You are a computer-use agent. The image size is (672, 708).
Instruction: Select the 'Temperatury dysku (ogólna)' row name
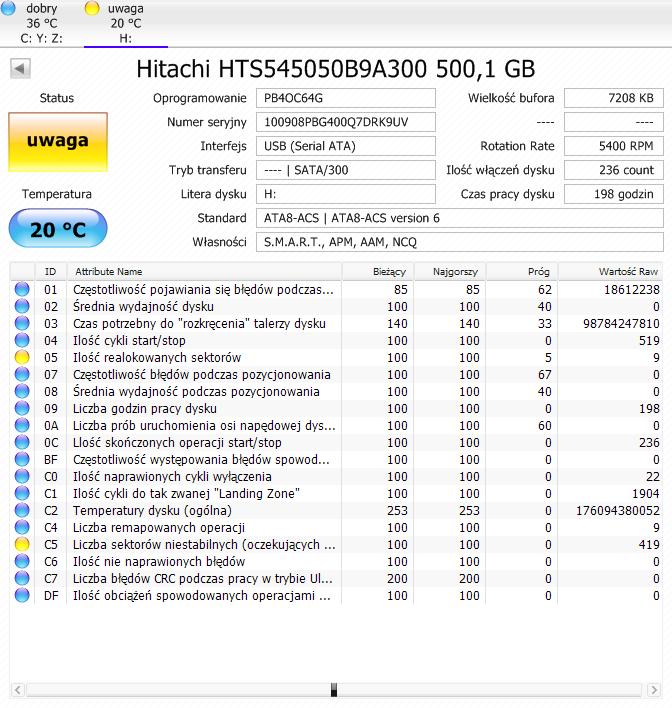[x=152, y=511]
